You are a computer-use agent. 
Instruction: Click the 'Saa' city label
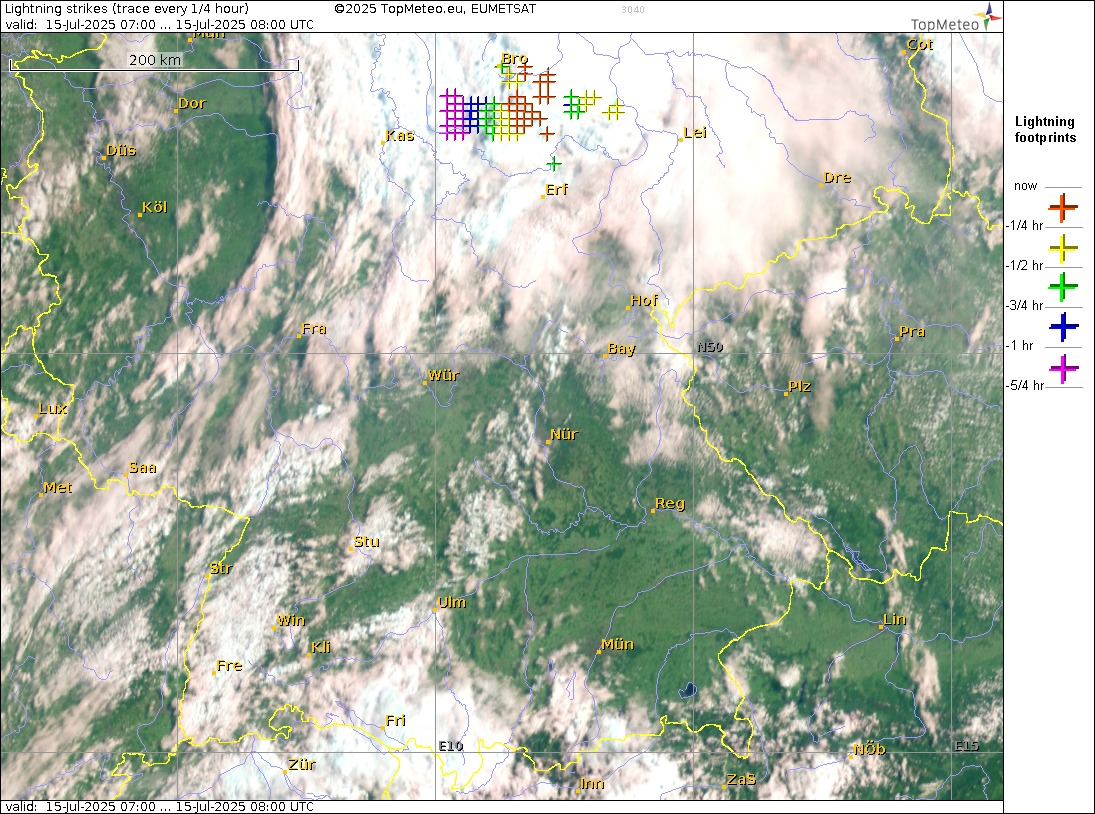click(x=142, y=468)
